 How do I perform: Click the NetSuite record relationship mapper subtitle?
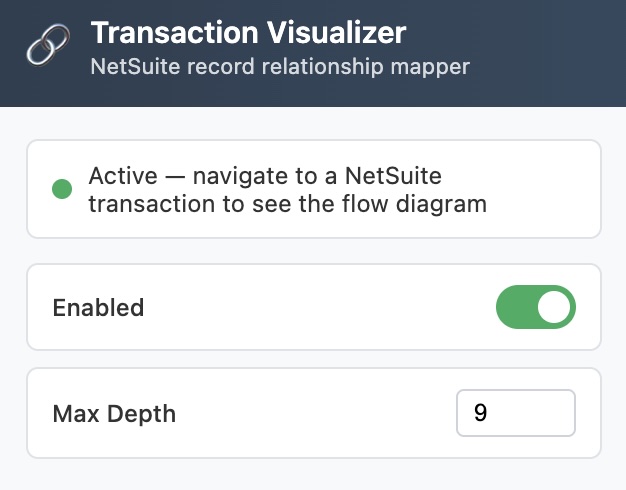click(x=280, y=66)
